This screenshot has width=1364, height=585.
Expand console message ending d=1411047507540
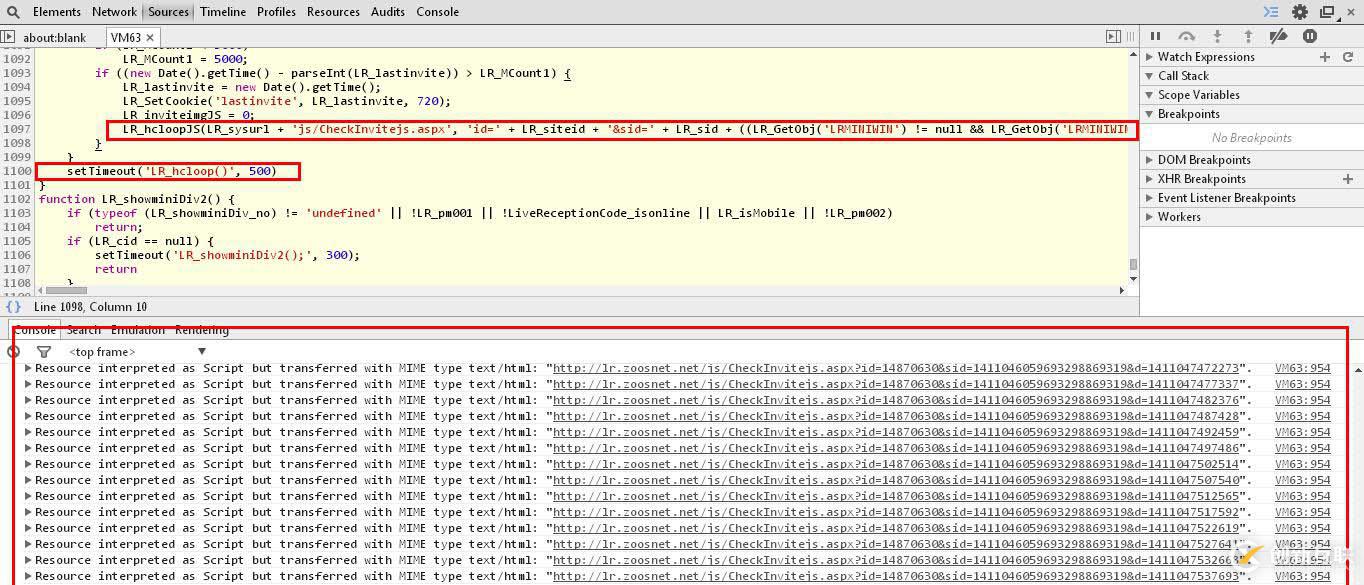coord(28,480)
